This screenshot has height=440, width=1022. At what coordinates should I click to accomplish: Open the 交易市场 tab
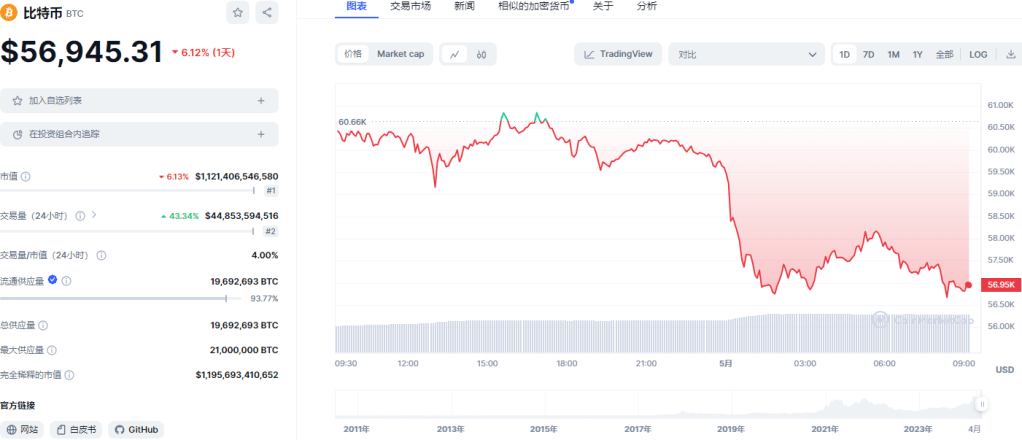(410, 7)
